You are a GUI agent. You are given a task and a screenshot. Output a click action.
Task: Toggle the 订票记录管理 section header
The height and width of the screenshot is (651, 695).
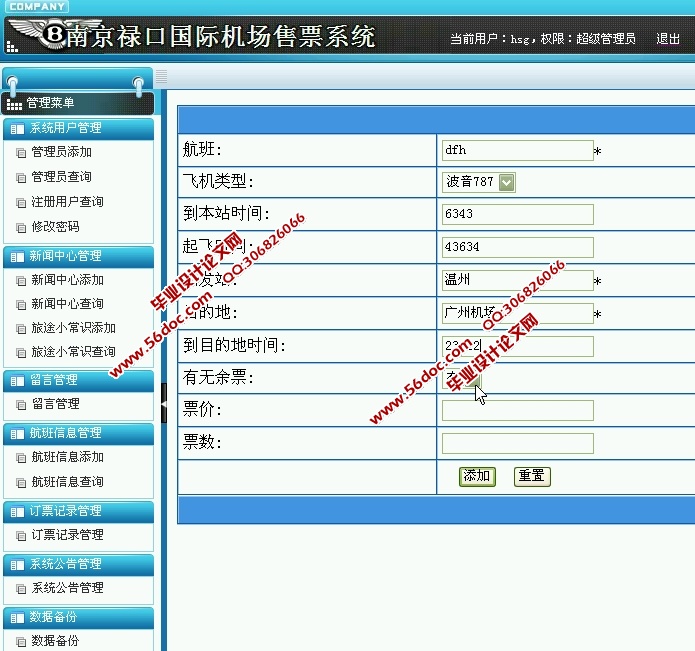pyautogui.click(x=78, y=512)
